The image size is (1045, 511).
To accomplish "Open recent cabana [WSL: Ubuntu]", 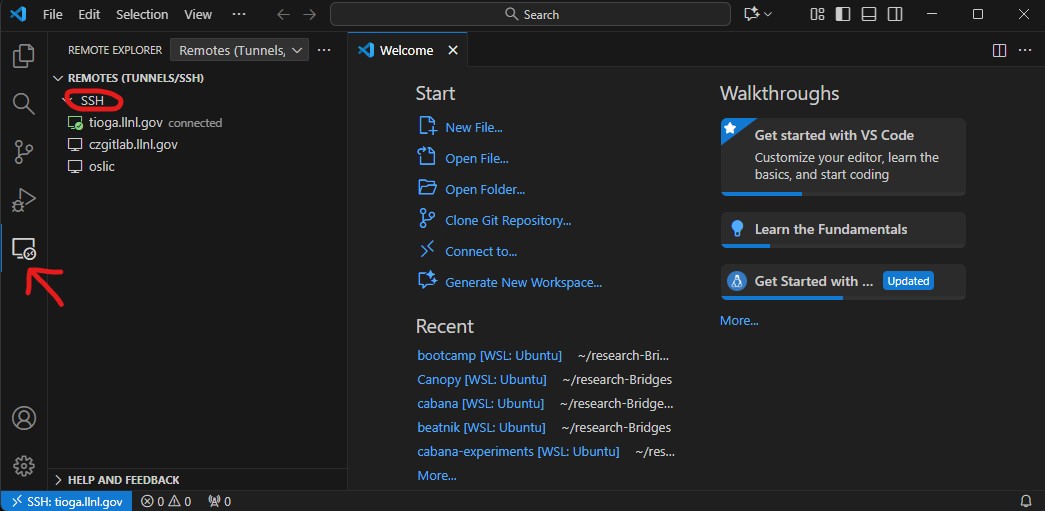I will coord(481,403).
